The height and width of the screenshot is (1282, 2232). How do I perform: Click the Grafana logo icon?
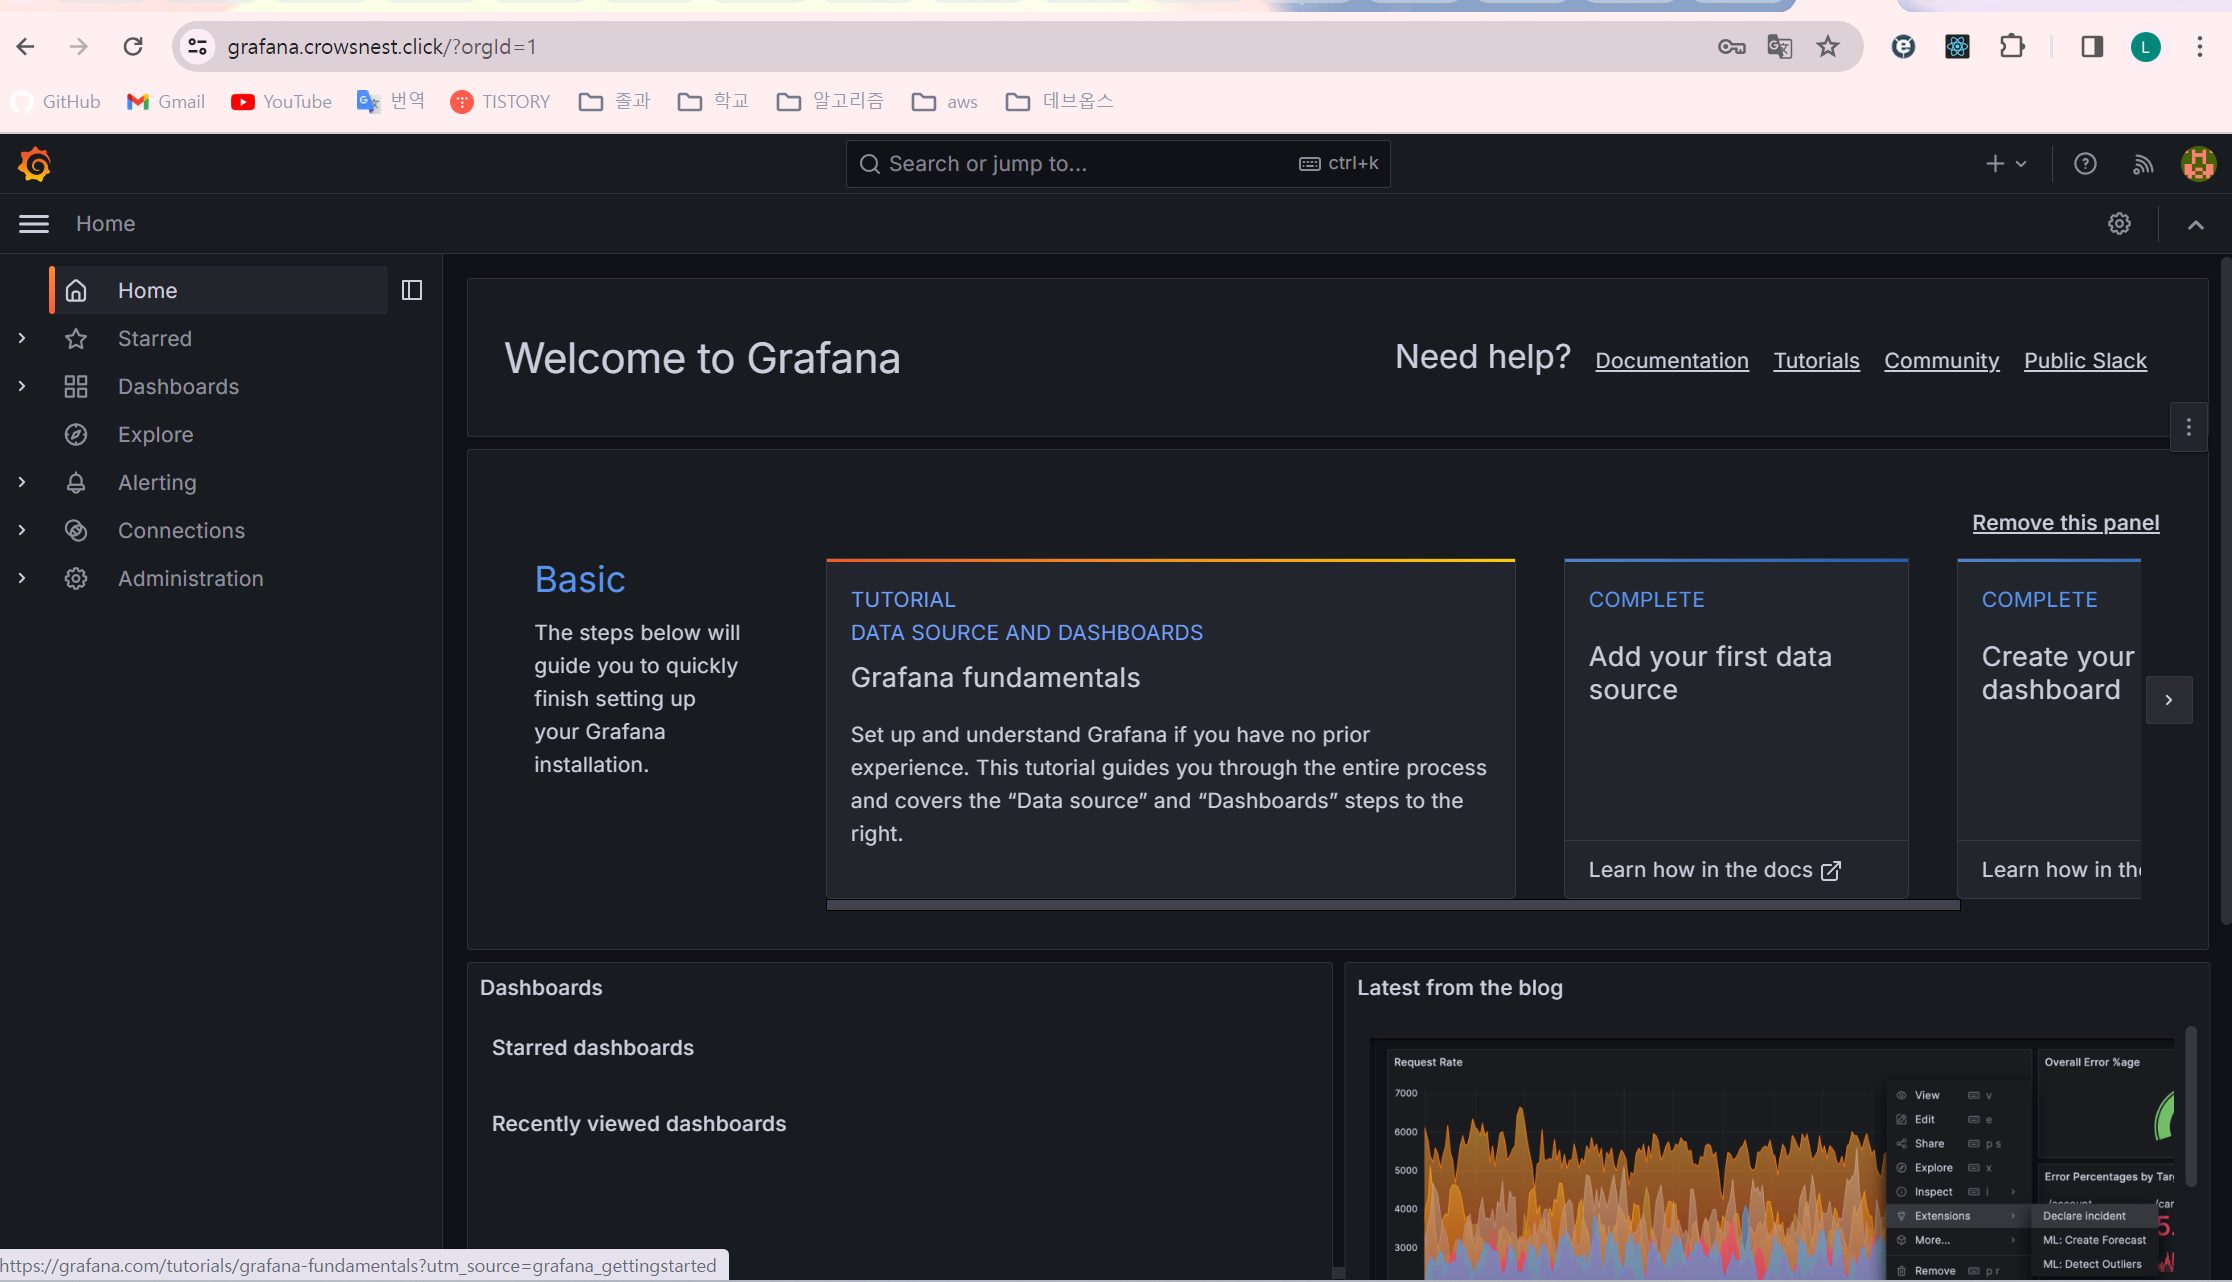pos(35,164)
